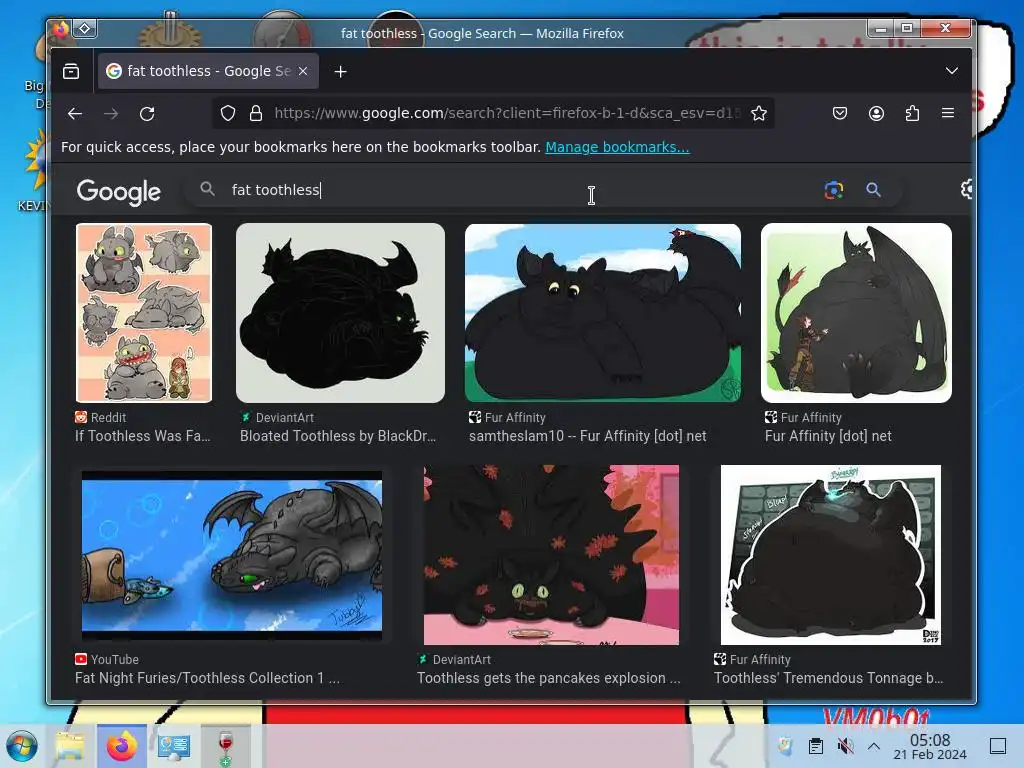1024x768 pixels.
Task: Bookmark this page with the star
Action: click(759, 113)
